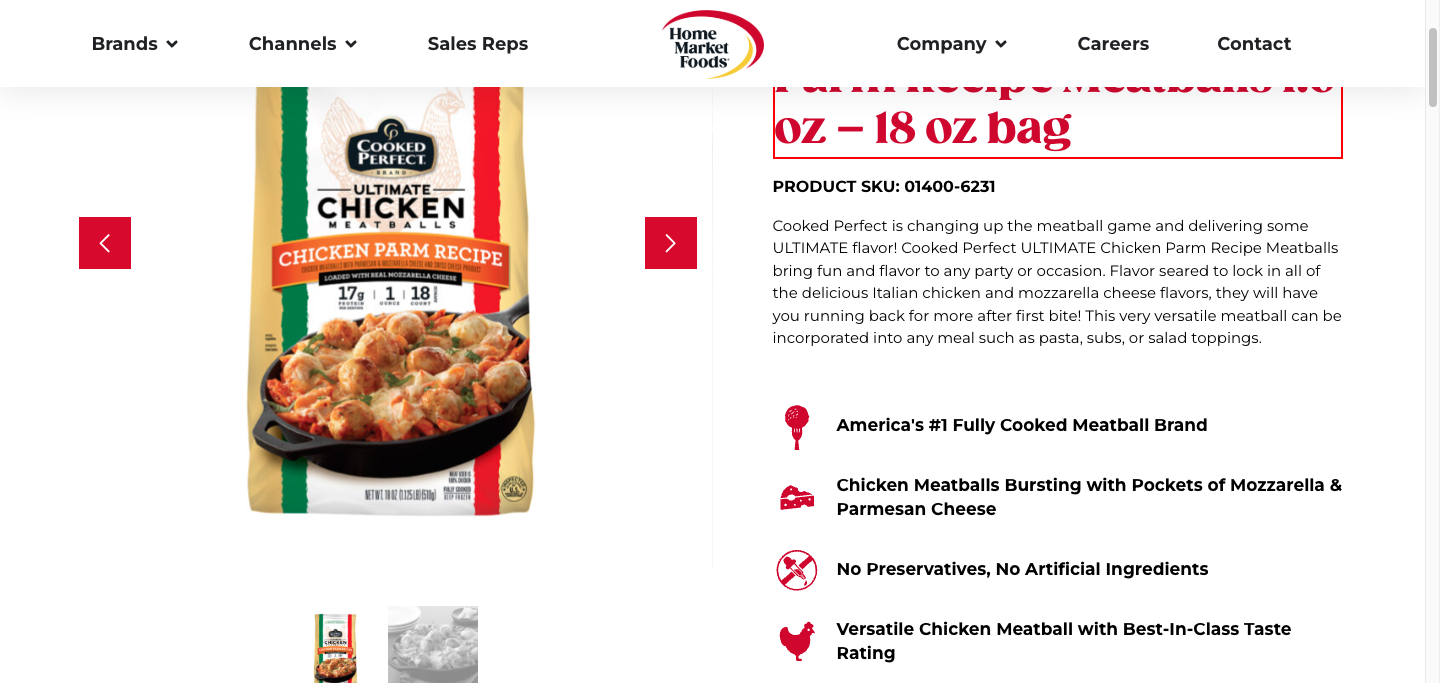1440x683 pixels.
Task: Go to the Careers page
Action: click(1113, 44)
